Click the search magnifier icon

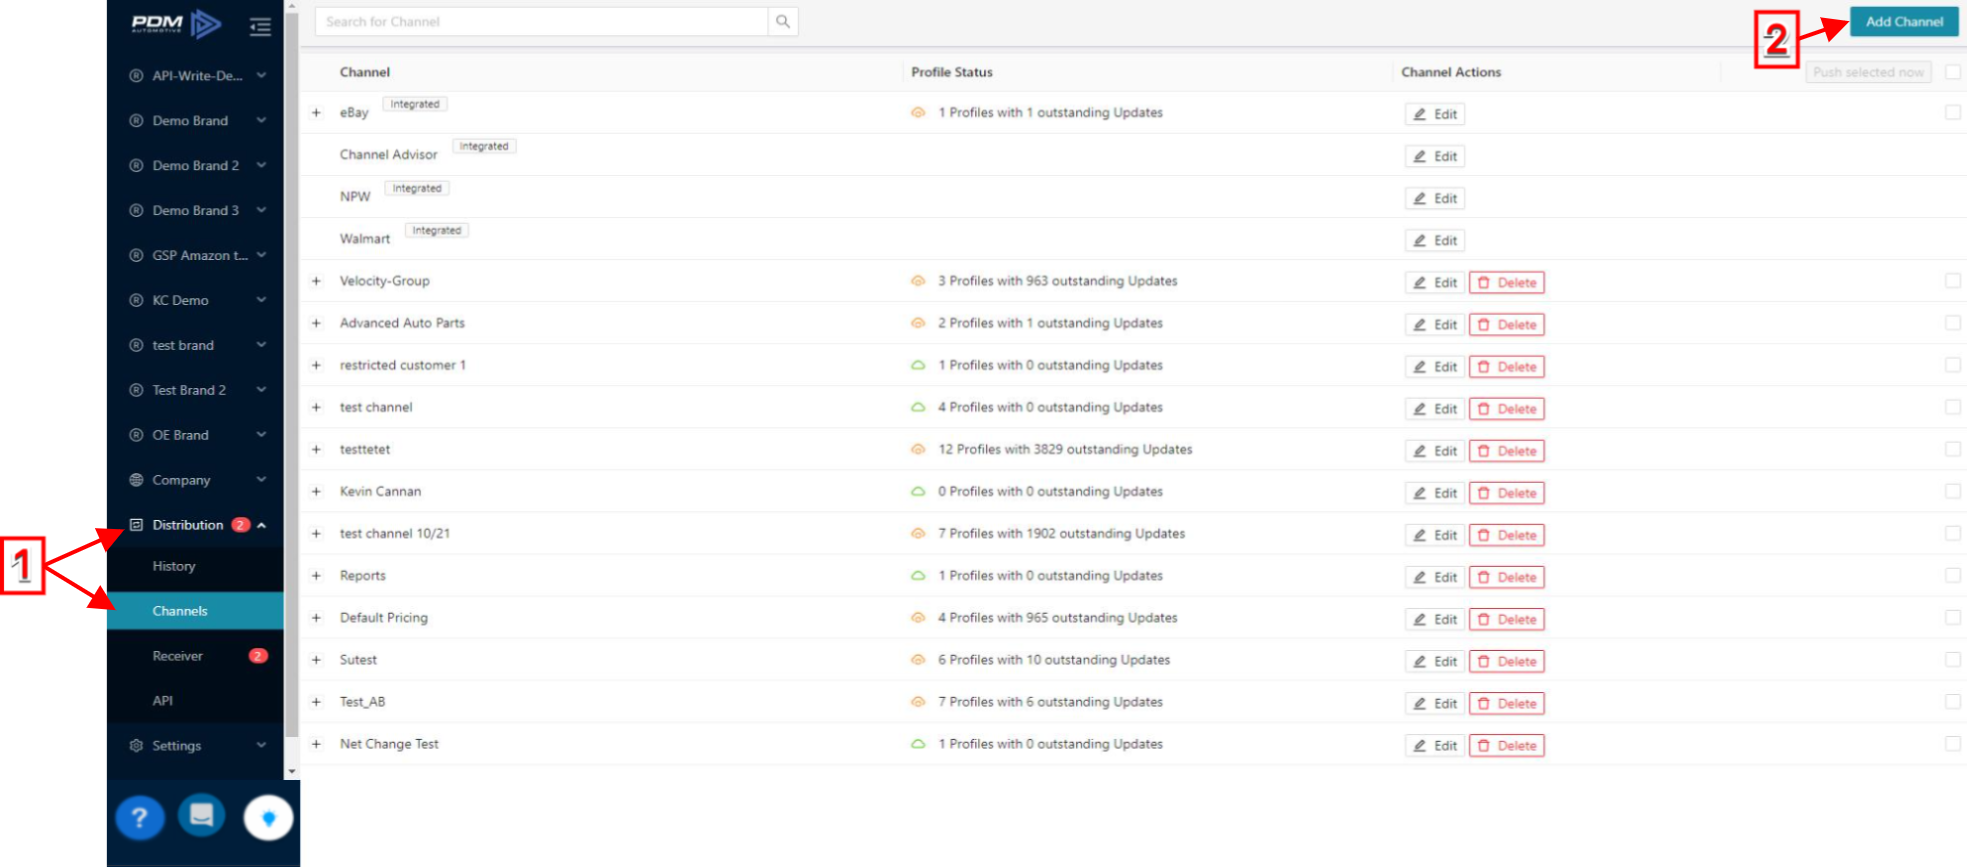783,22
